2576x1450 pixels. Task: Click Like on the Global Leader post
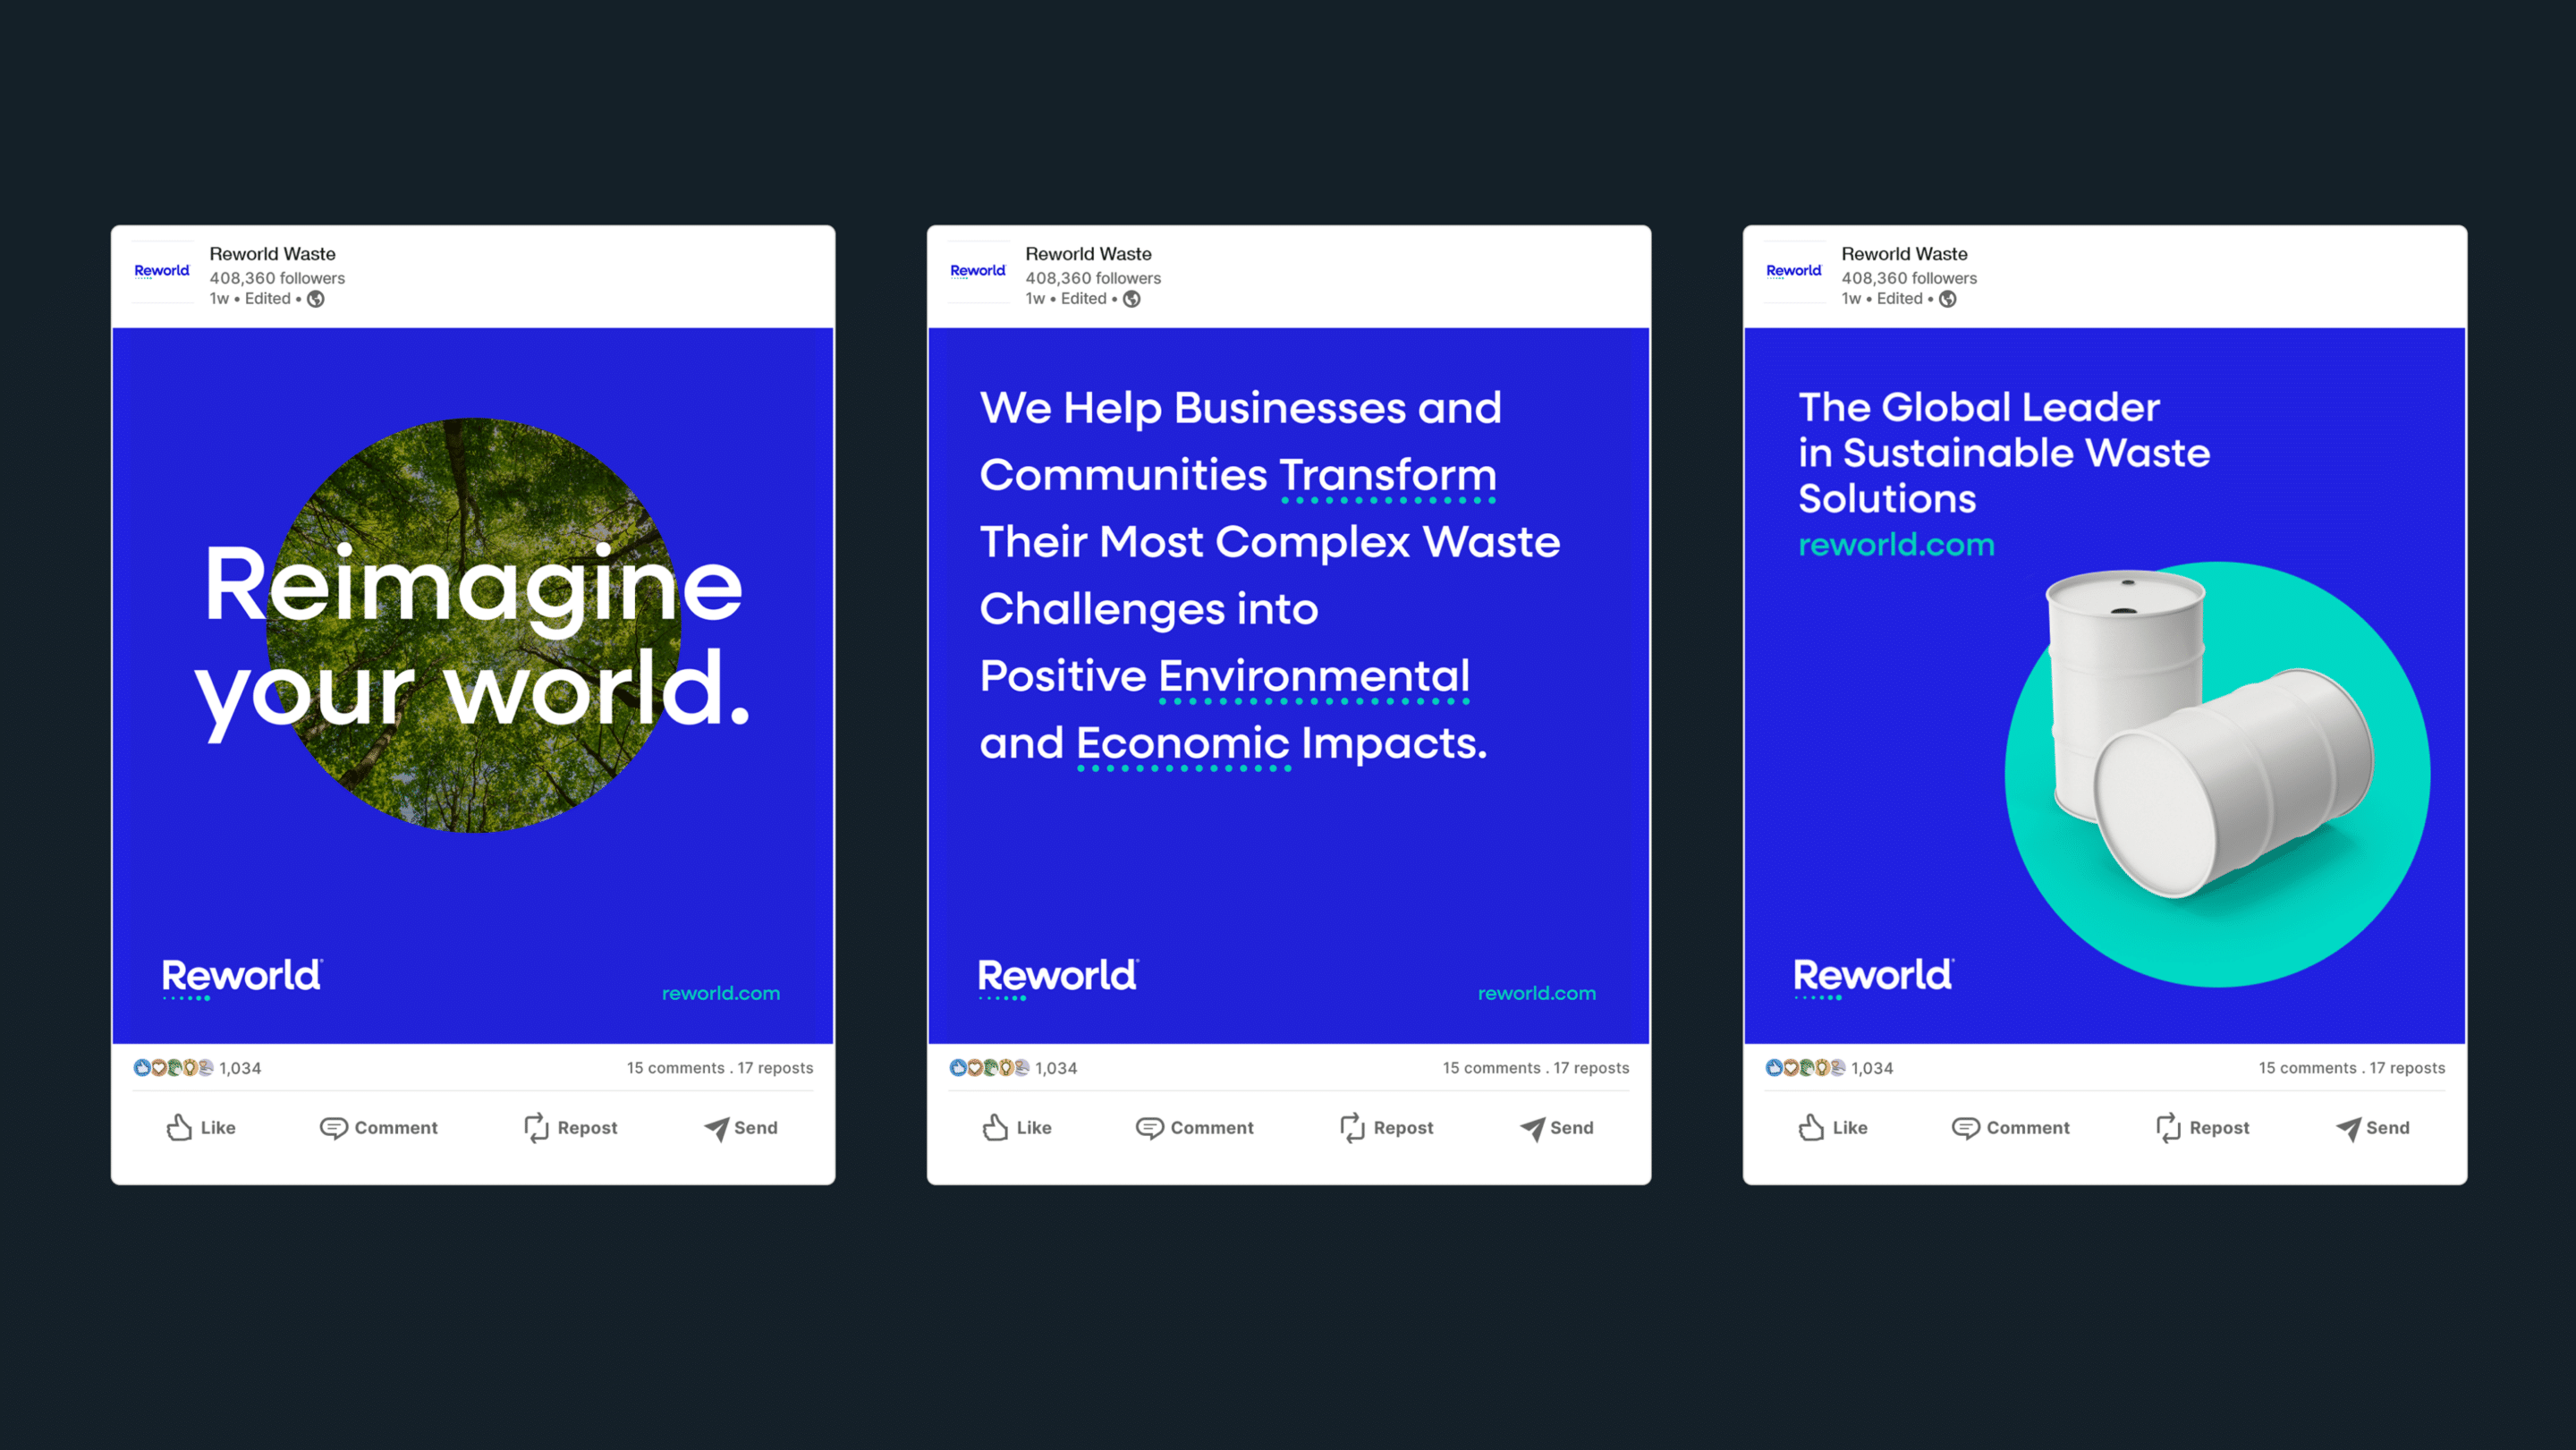(x=1833, y=1128)
